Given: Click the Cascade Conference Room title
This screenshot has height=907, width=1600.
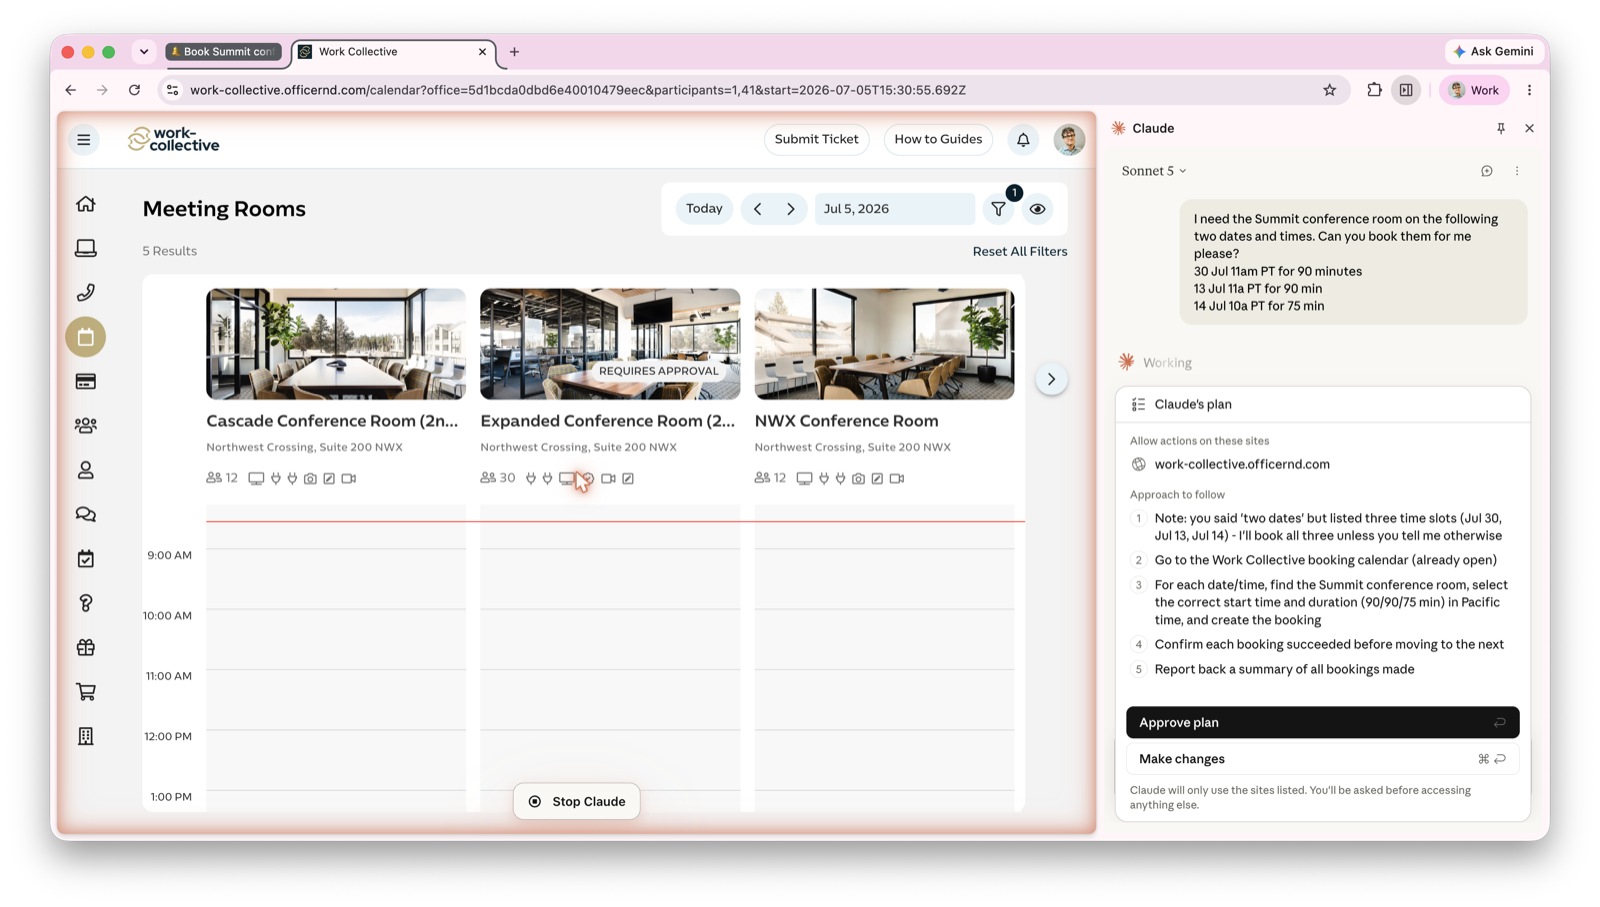Looking at the screenshot, I should pos(332,421).
